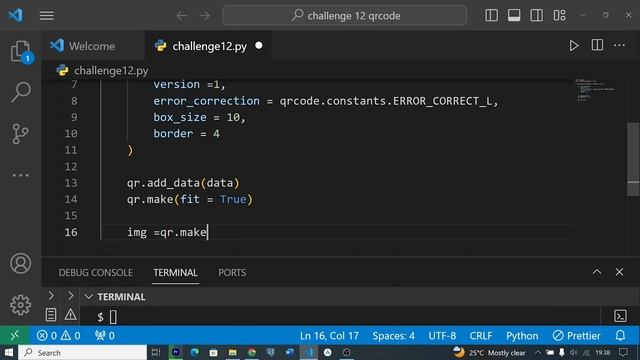Click Ln 16, Col 17 go-to-line indicator
Viewport: 640px width, 360px height.
click(x=329, y=336)
